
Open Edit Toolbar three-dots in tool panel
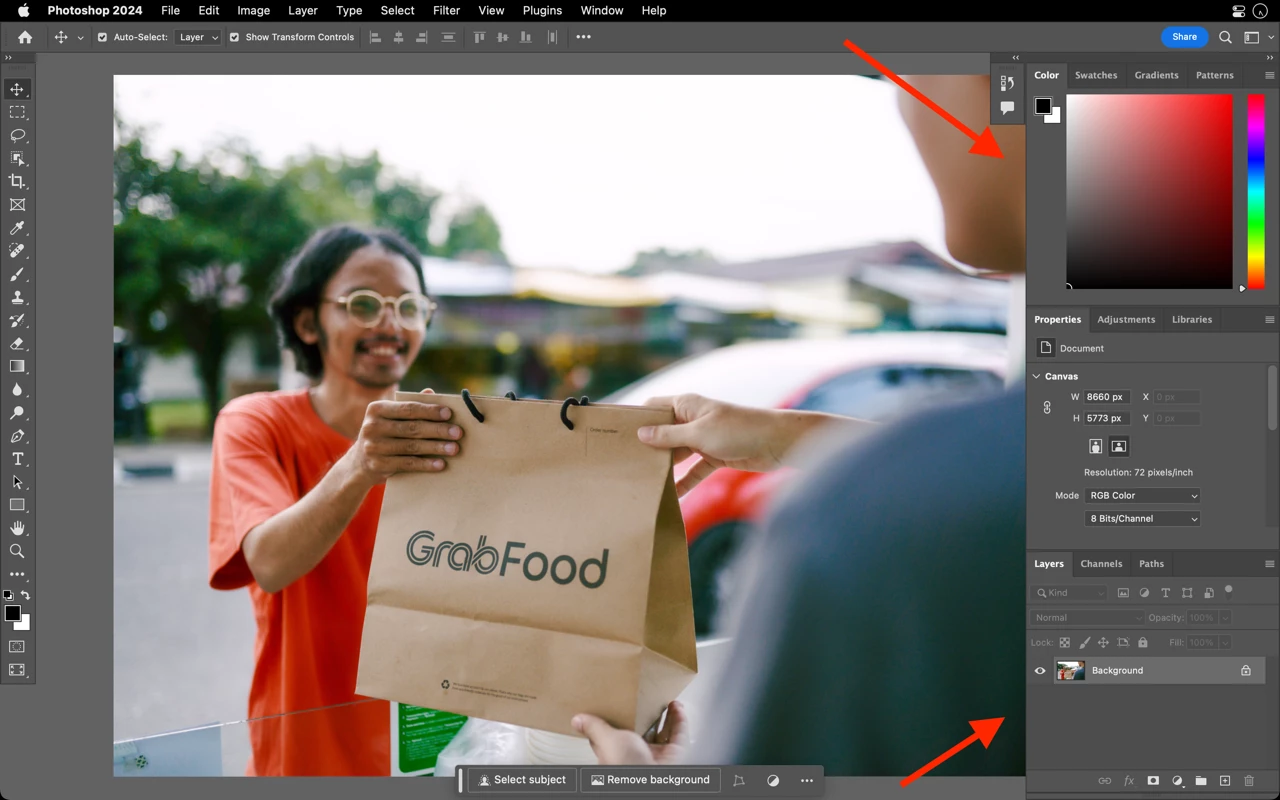[x=17, y=574]
